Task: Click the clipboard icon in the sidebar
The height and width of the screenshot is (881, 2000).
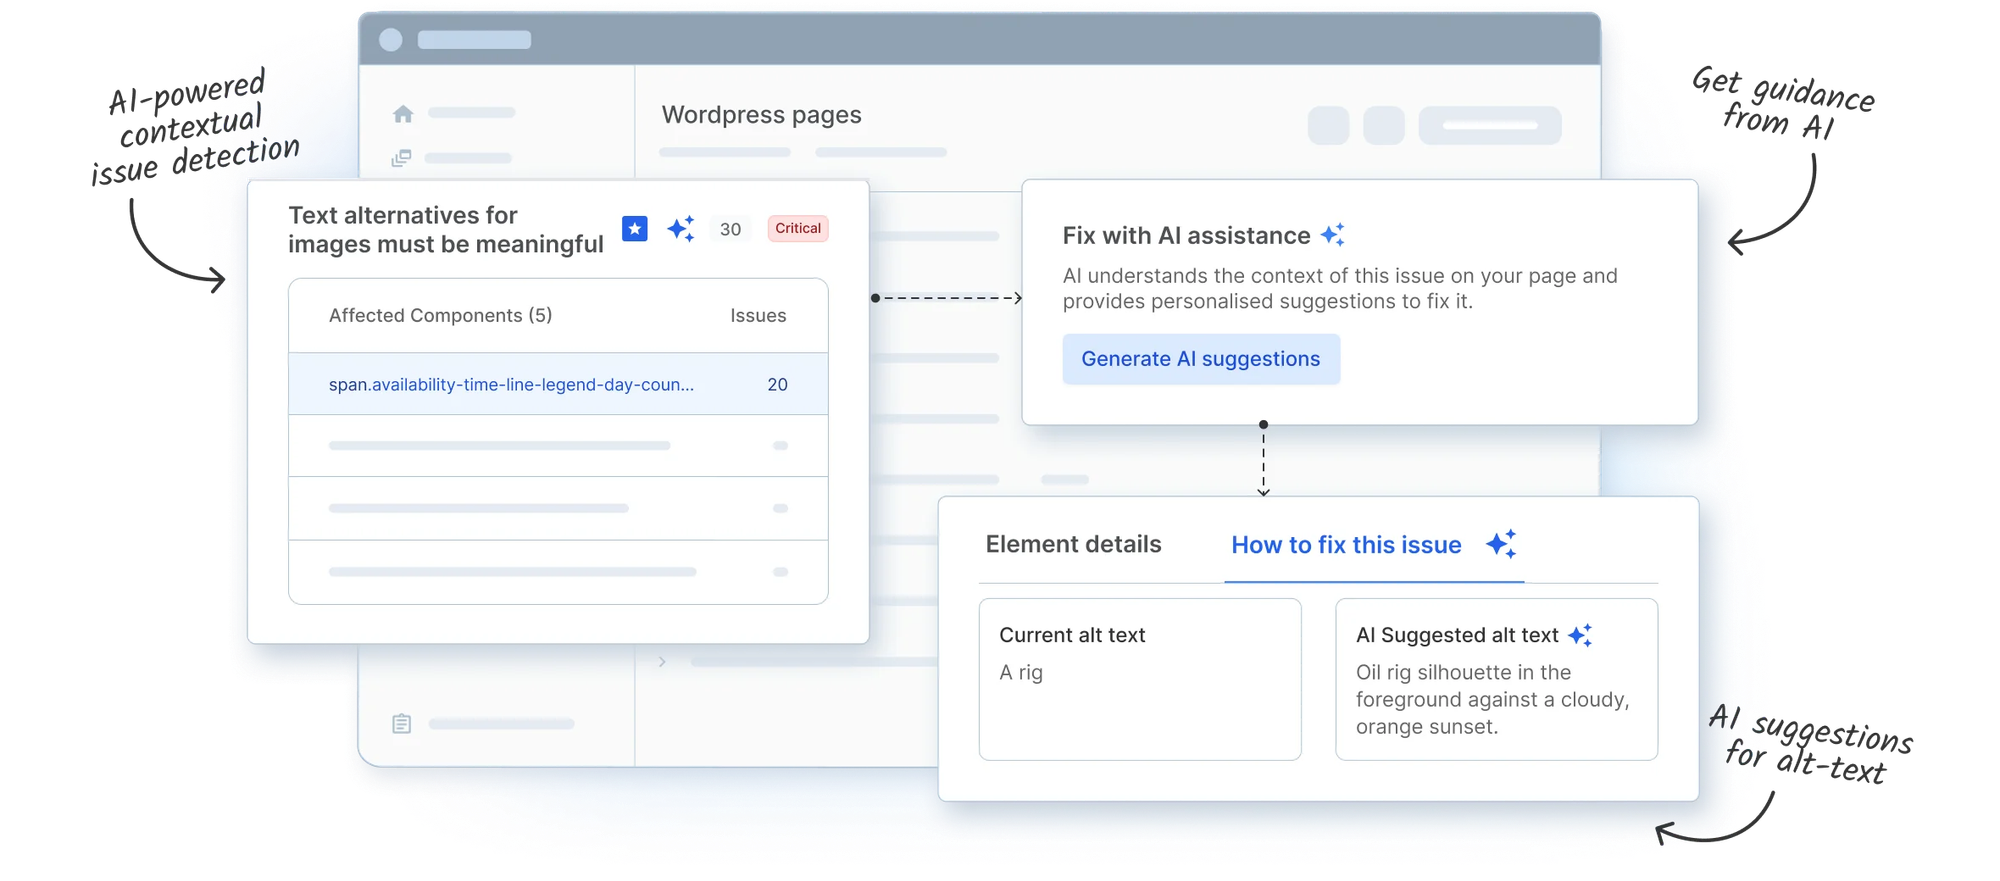Action: coord(402,723)
